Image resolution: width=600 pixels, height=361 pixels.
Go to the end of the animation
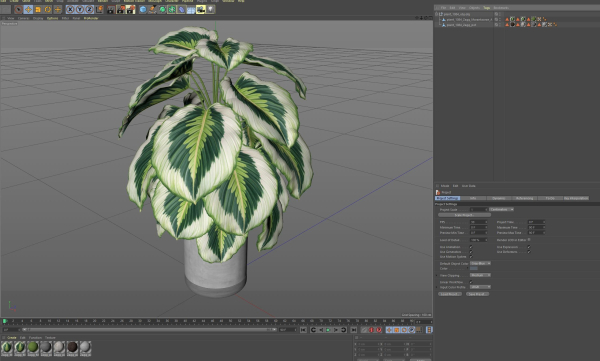coord(353,330)
